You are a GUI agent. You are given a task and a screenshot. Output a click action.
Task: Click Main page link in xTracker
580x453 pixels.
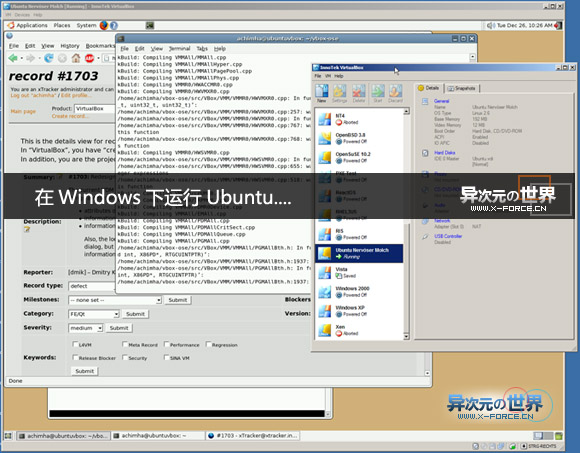[x=23, y=111]
